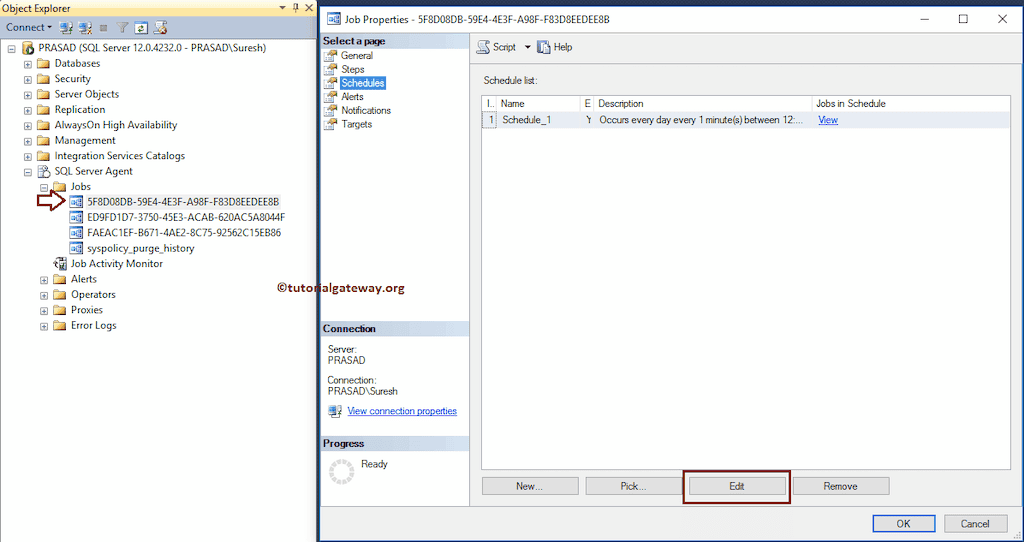Click the Help icon in Job Properties toolbar
Viewport: 1024px width, 542px height.
tap(543, 47)
